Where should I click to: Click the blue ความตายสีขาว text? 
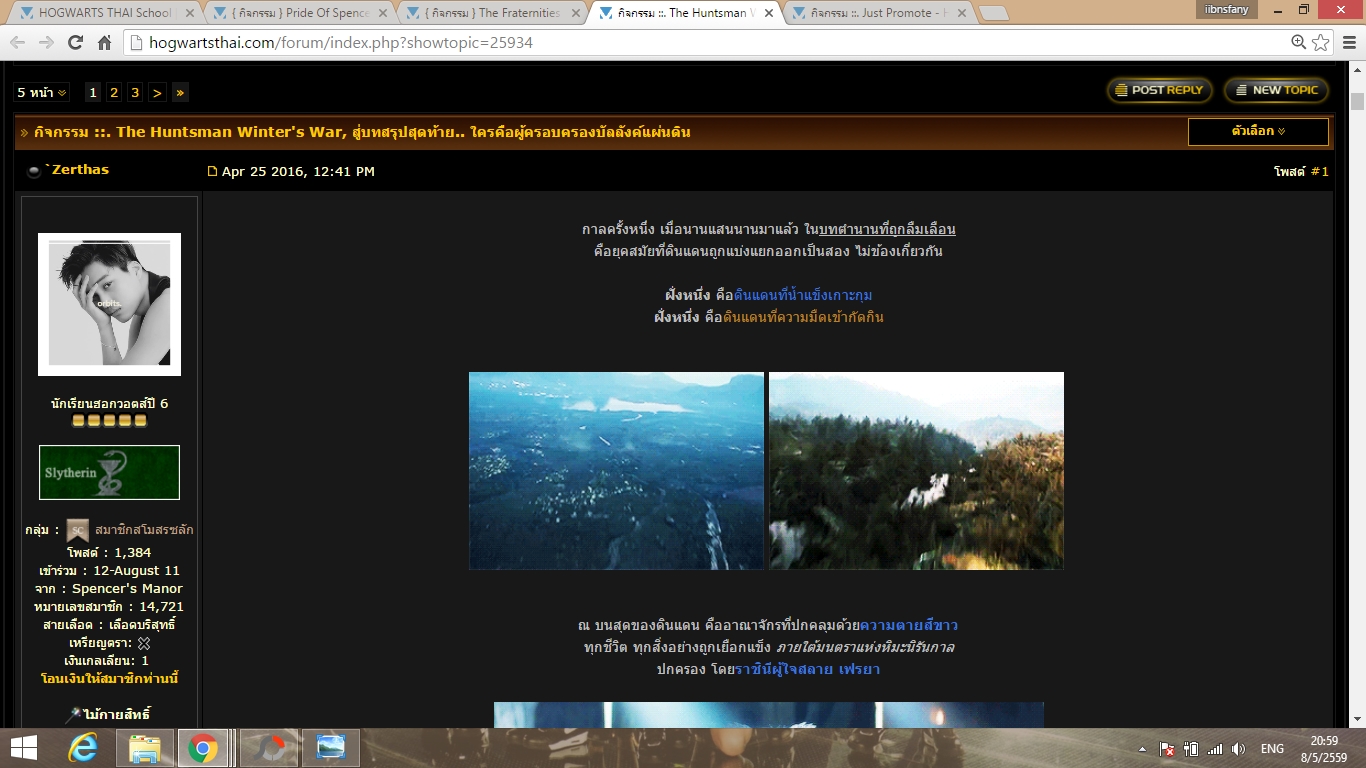(908, 625)
